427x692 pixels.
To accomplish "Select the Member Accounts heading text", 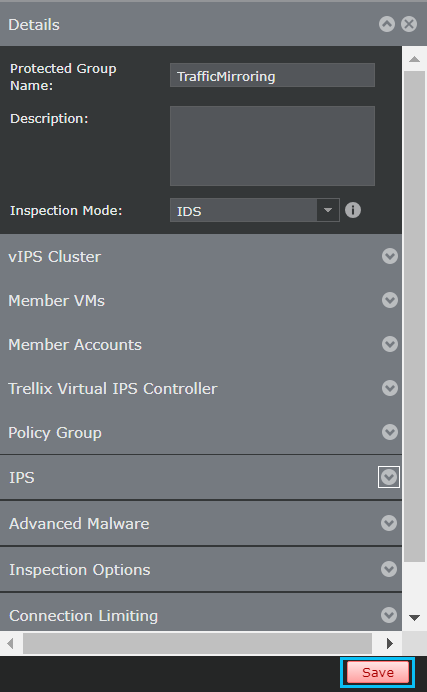I will (x=75, y=345).
